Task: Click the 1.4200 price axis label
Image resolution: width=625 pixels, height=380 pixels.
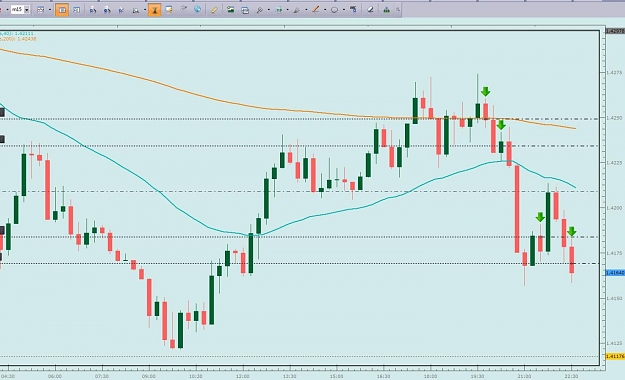Action: 614,208
